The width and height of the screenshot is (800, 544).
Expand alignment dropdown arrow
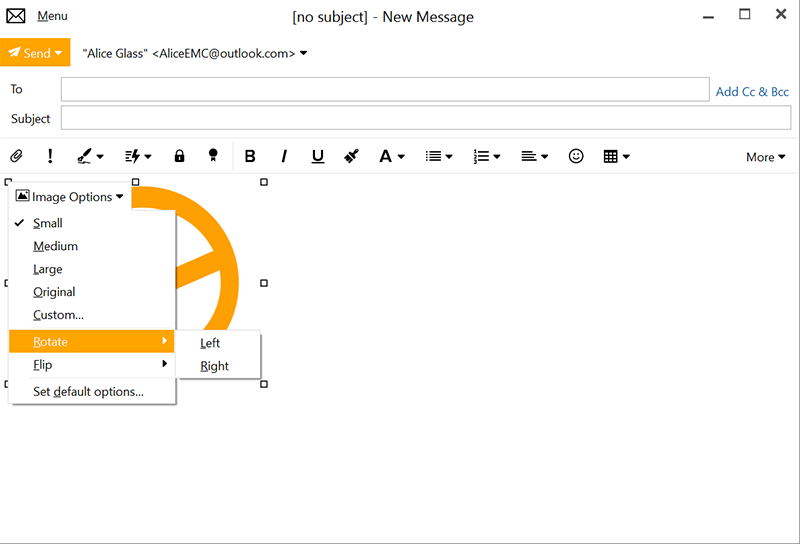point(544,157)
